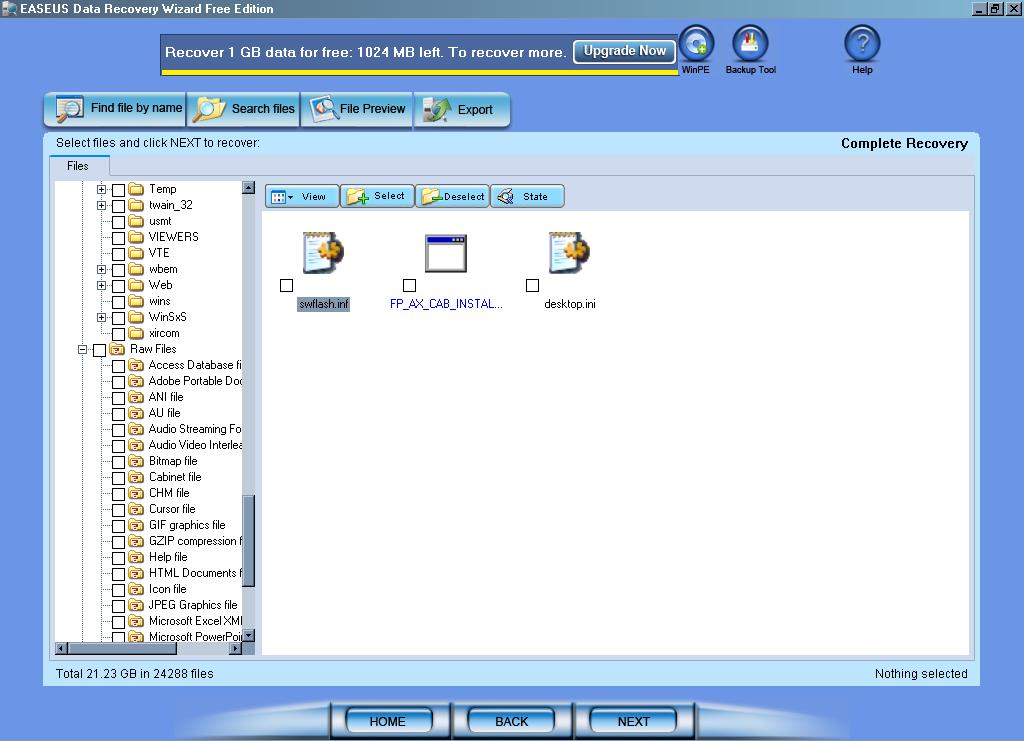Screen dimensions: 1024x741
Task: Click the VIEWERS folder icon
Action: click(x=136, y=237)
